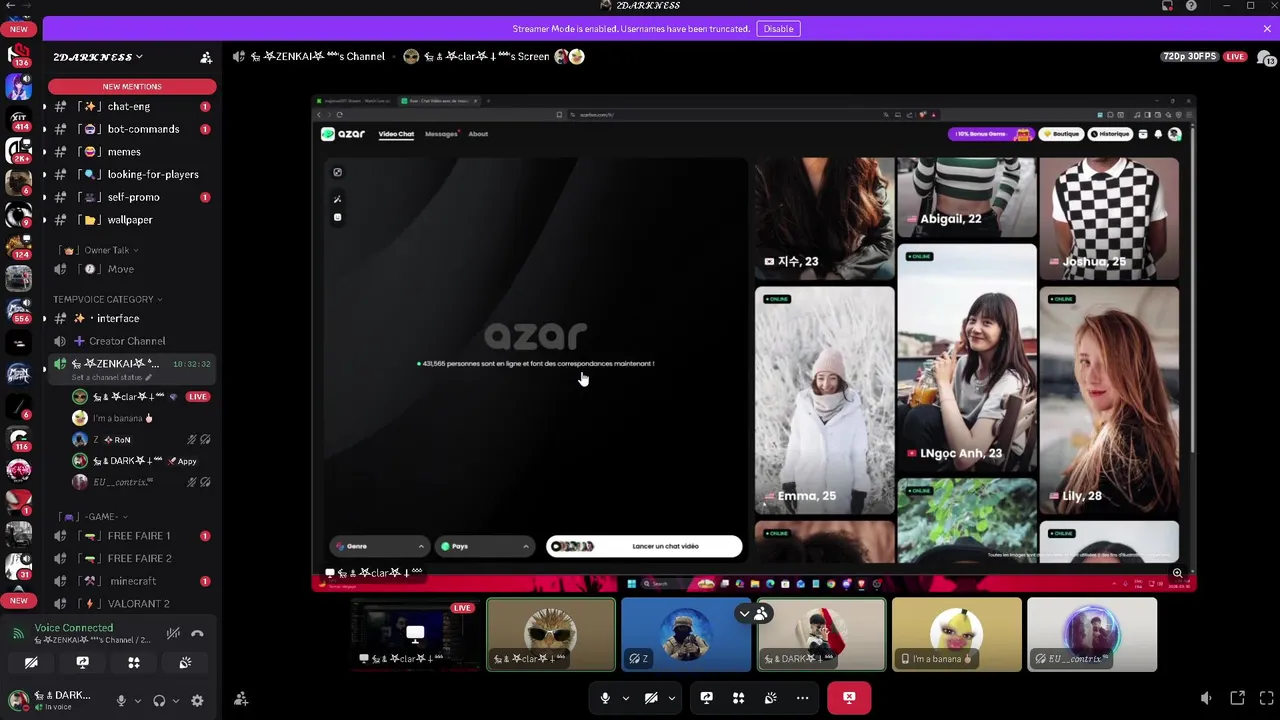Toggle deafen with the user panel headphones icon

point(159,701)
